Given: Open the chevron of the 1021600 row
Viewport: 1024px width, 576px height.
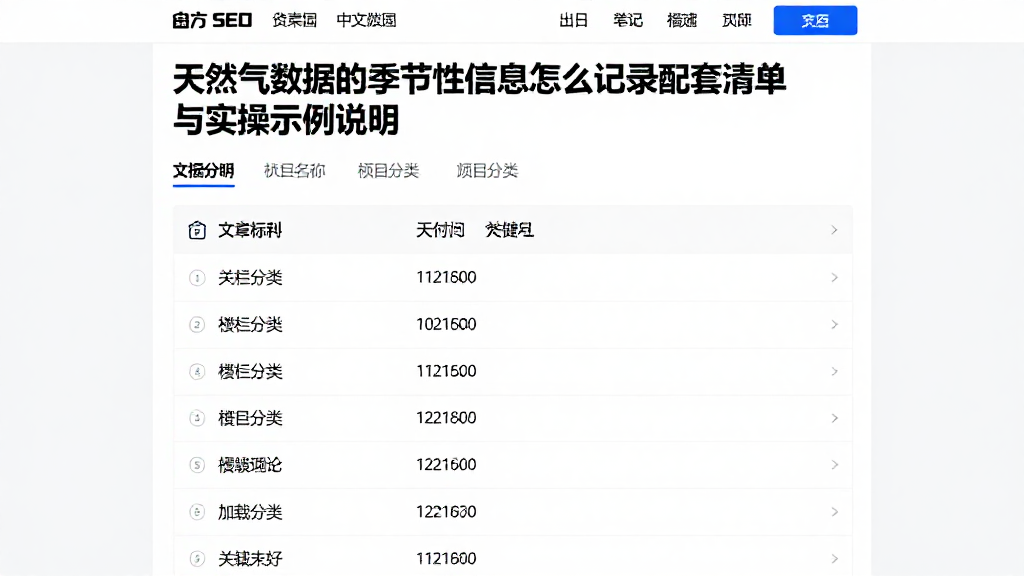Looking at the screenshot, I should point(834,325).
